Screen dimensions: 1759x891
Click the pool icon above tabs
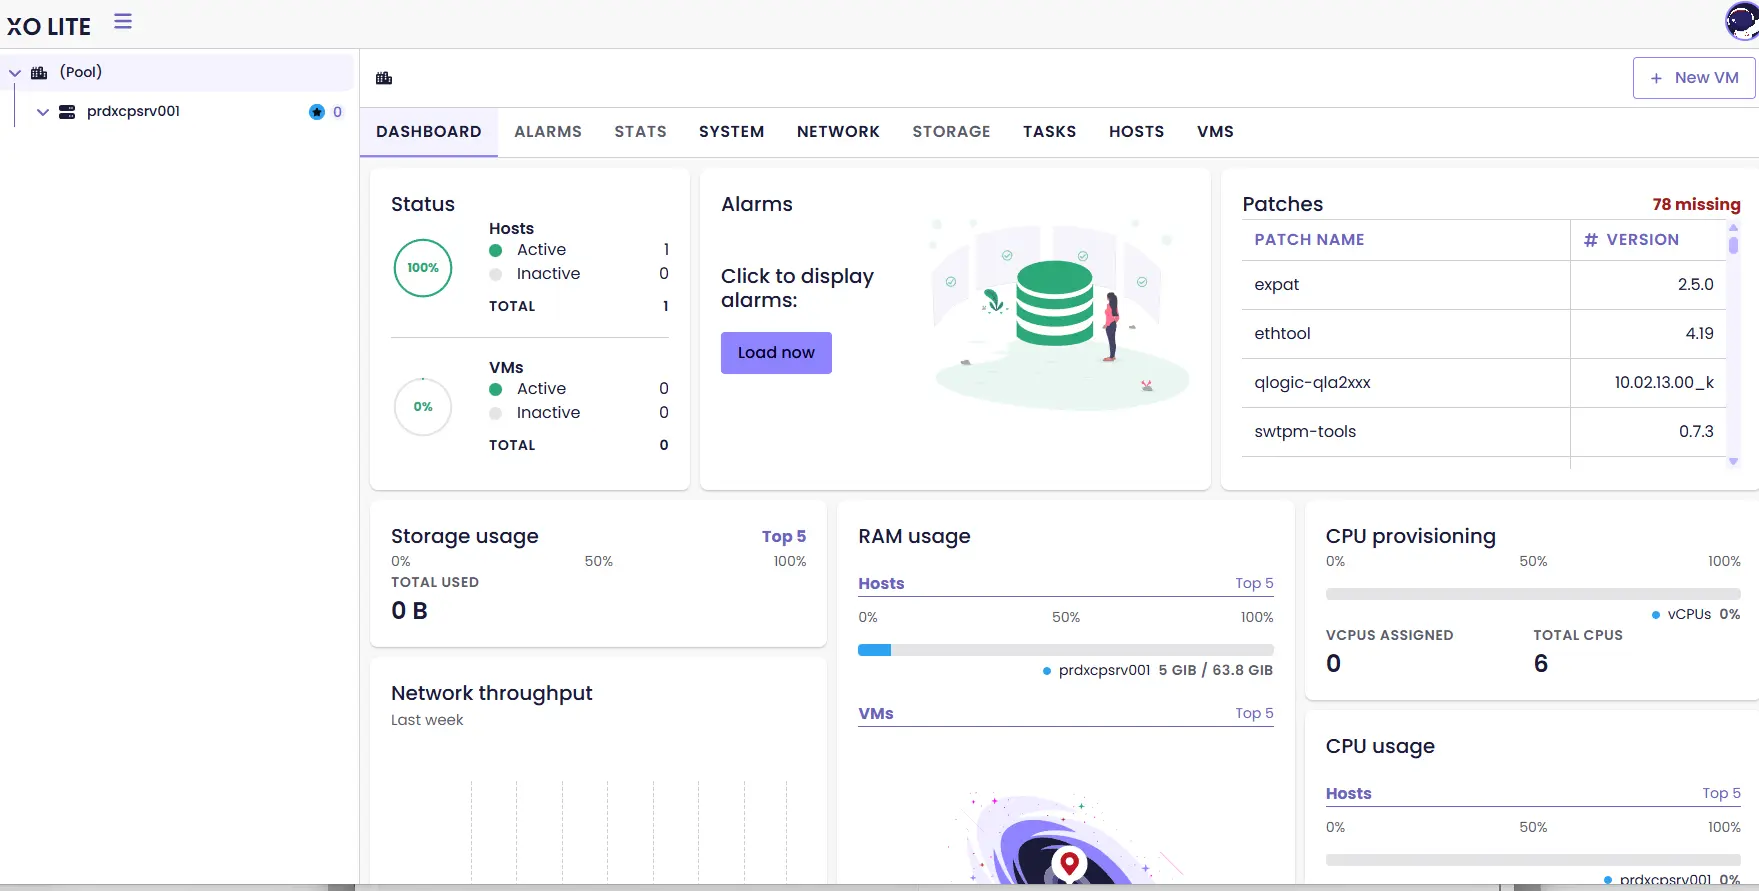[x=384, y=78]
